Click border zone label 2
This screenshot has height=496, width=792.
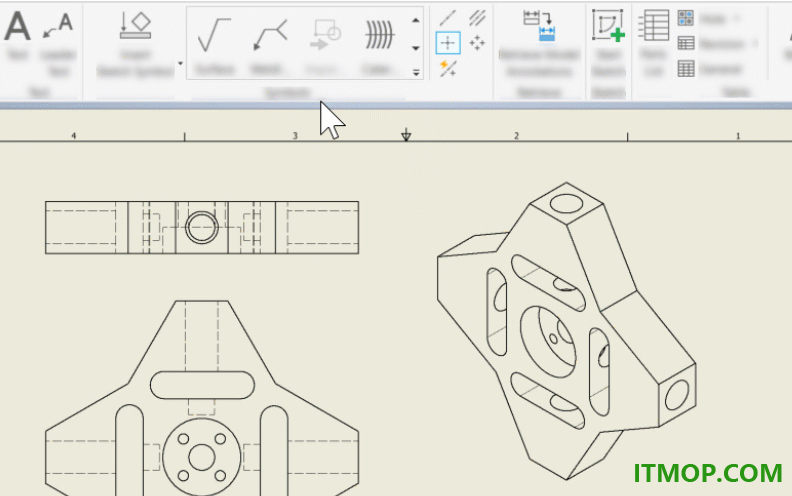516,135
